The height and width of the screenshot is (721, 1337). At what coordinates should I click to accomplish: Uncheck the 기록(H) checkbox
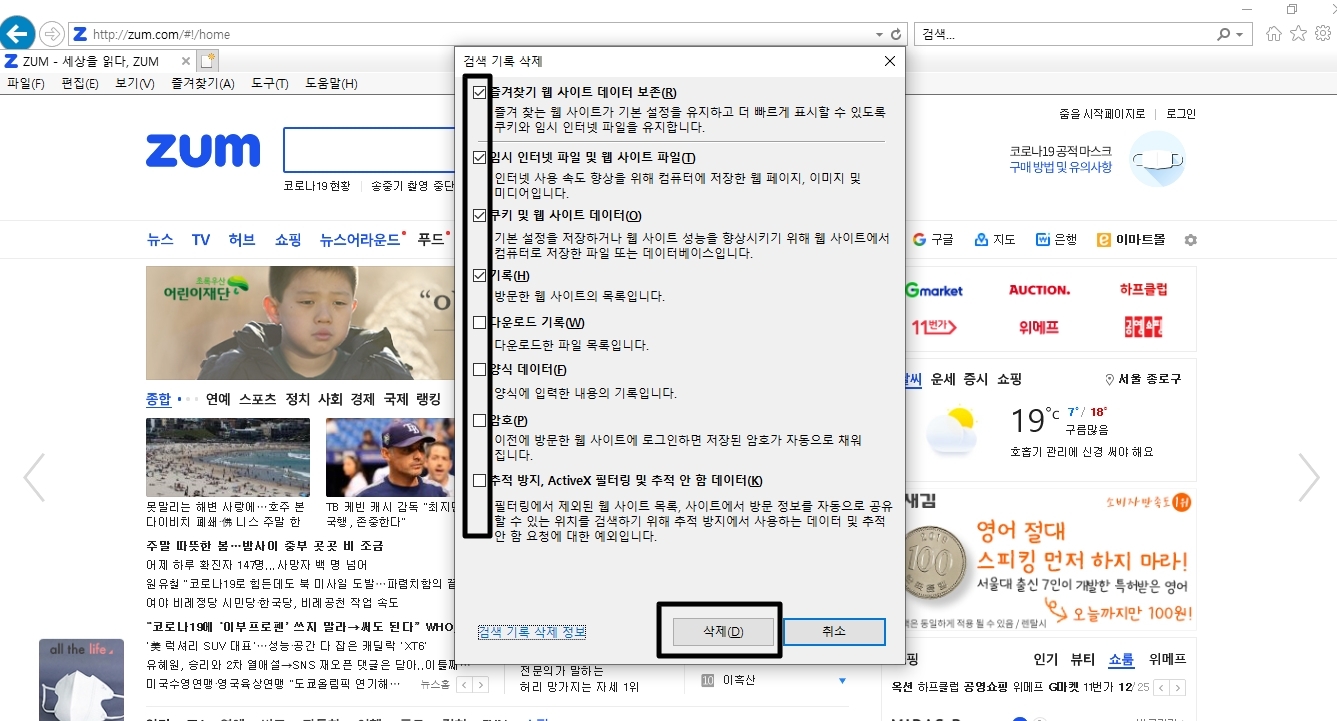[480, 275]
